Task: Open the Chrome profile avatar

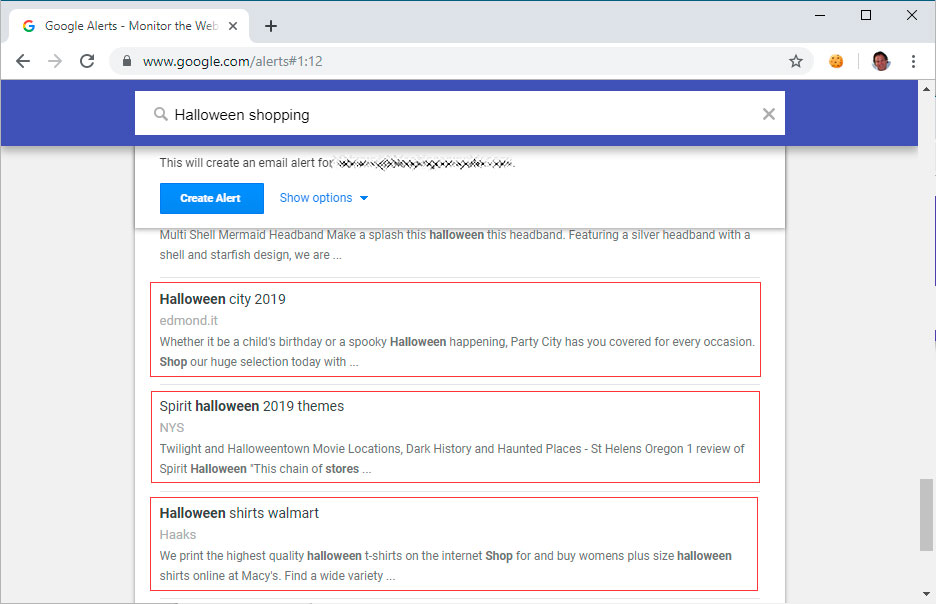Action: (x=881, y=61)
